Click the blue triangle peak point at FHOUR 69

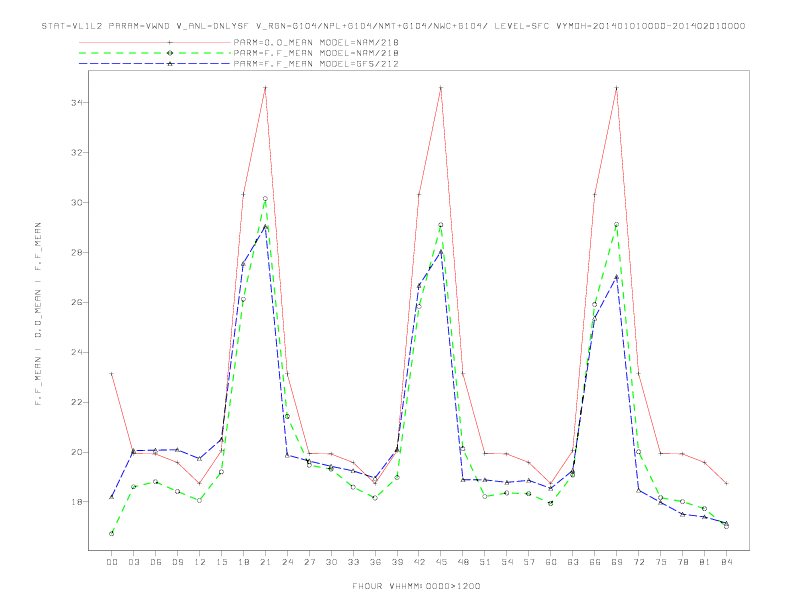click(x=617, y=277)
